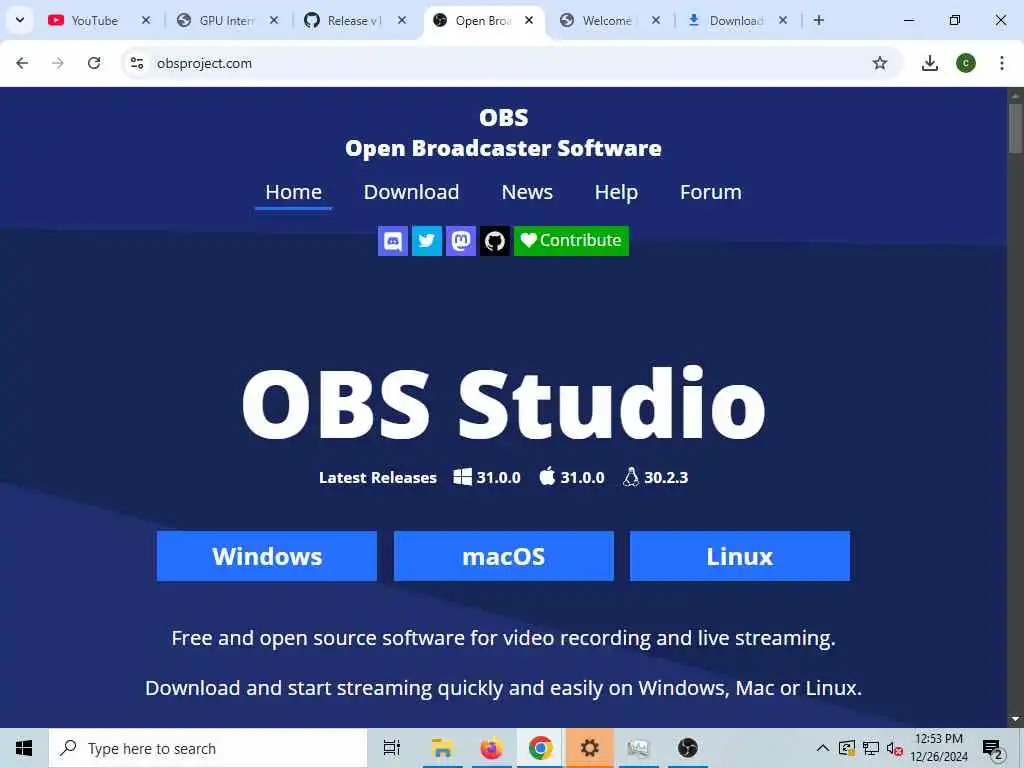
Task: Go to the Home navigation item
Action: tap(293, 192)
